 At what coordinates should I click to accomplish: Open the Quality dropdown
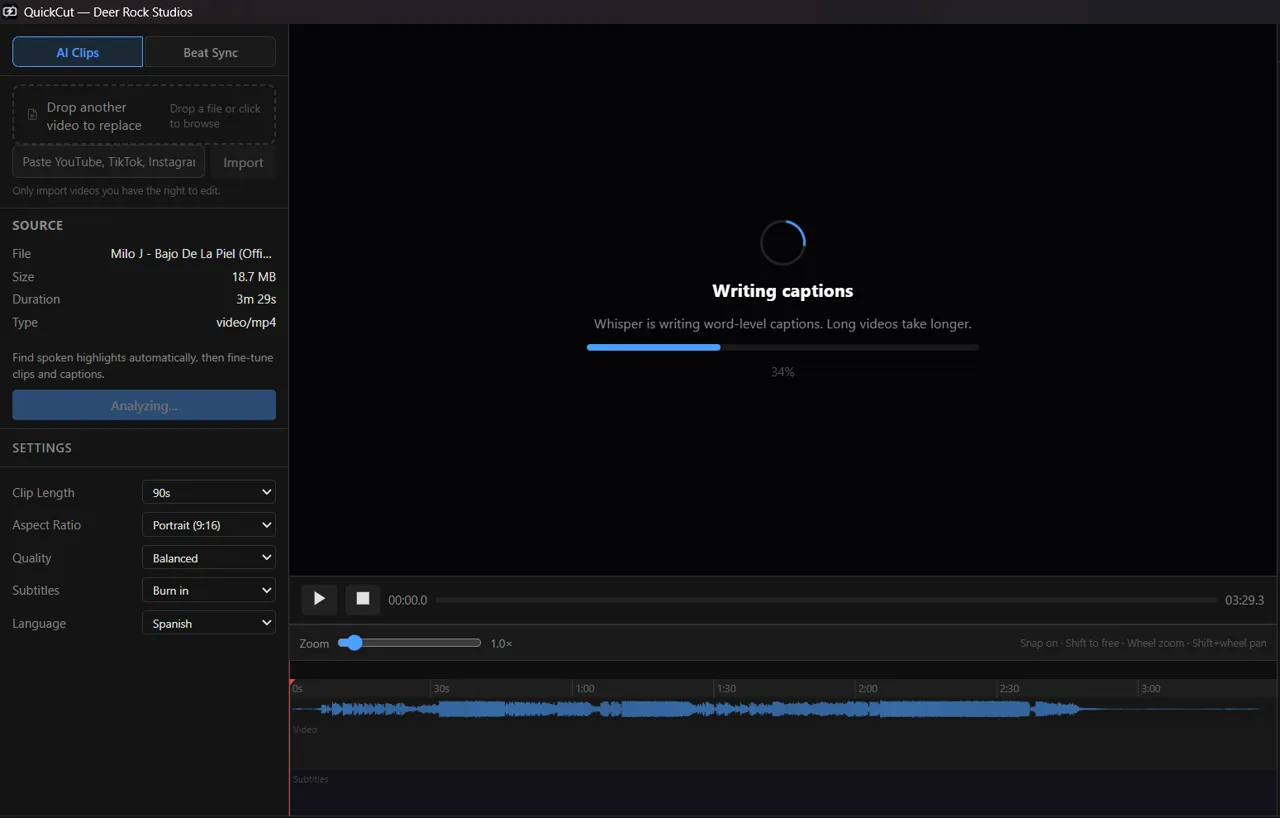point(209,558)
